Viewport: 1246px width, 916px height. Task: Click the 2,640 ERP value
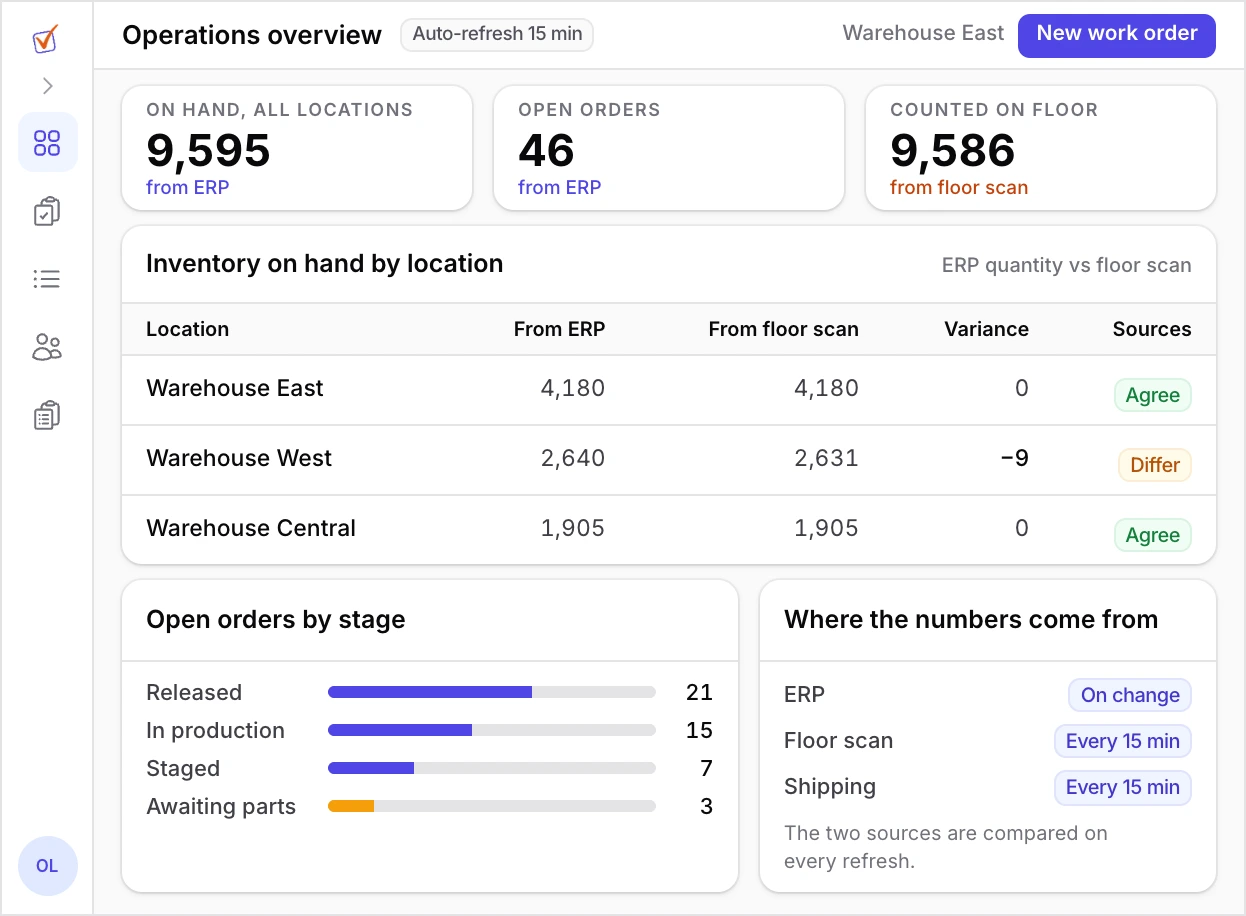tap(573, 458)
